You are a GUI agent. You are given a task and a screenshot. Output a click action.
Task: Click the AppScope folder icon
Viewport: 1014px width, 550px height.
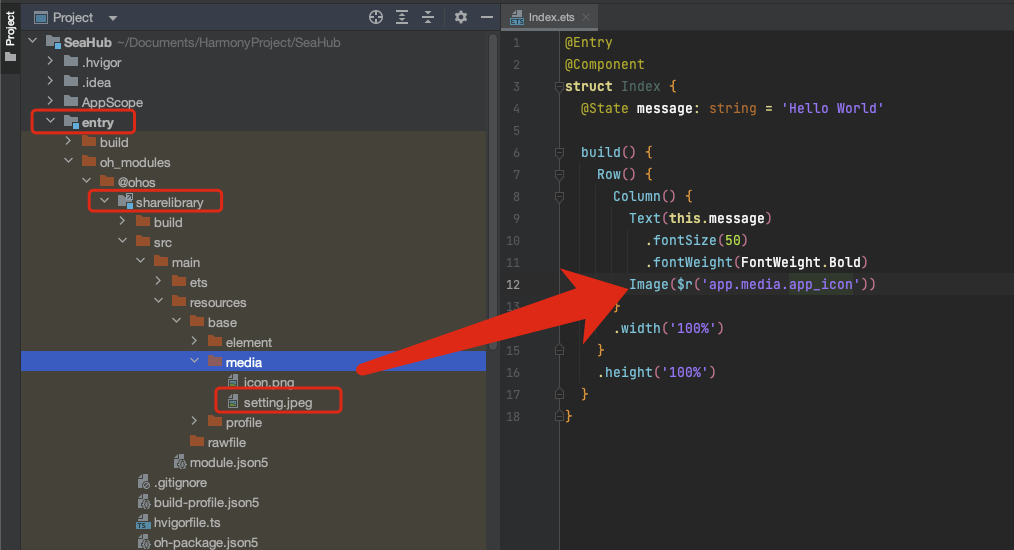click(x=71, y=102)
